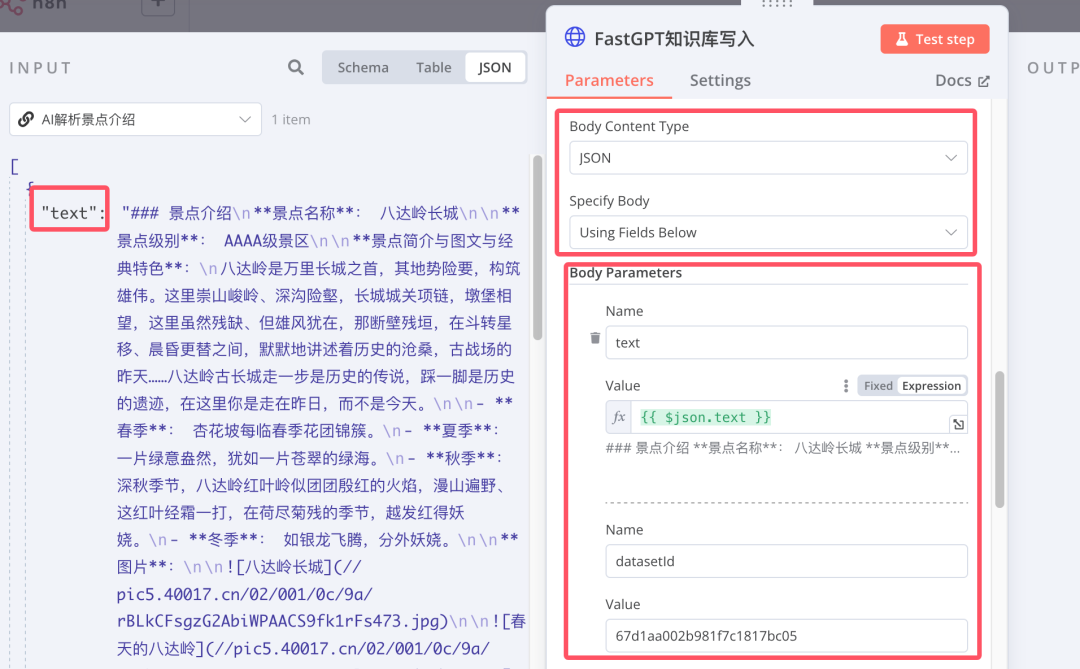Click the three-dot options icon next to Value
Screen dimensions: 1080x669
(x=846, y=386)
